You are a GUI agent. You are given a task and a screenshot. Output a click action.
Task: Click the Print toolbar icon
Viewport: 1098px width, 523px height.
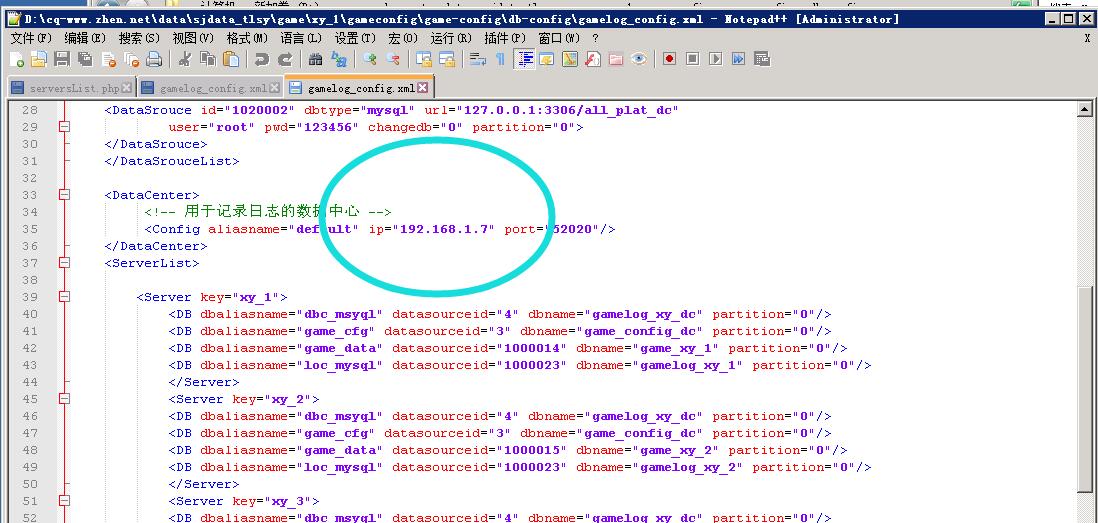(153, 59)
